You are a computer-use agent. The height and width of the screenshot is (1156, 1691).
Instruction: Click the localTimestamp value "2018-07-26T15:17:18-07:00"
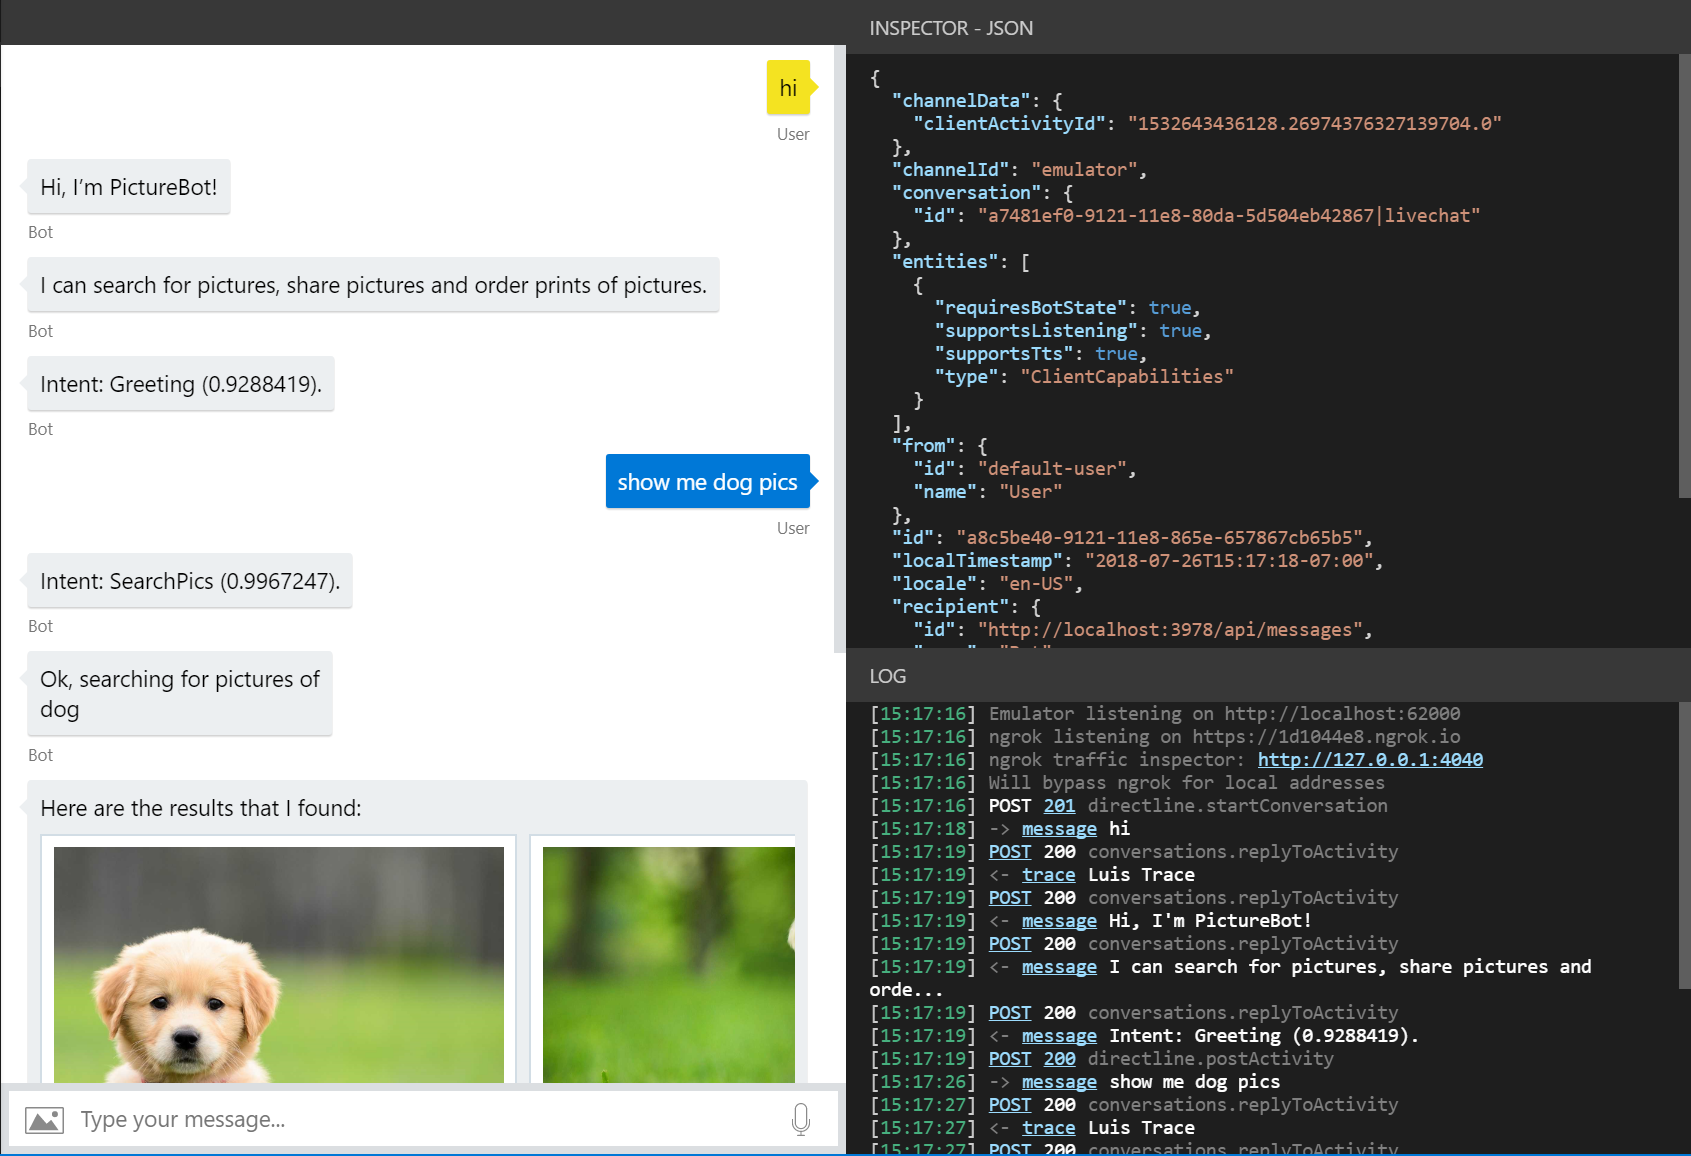click(x=1229, y=561)
